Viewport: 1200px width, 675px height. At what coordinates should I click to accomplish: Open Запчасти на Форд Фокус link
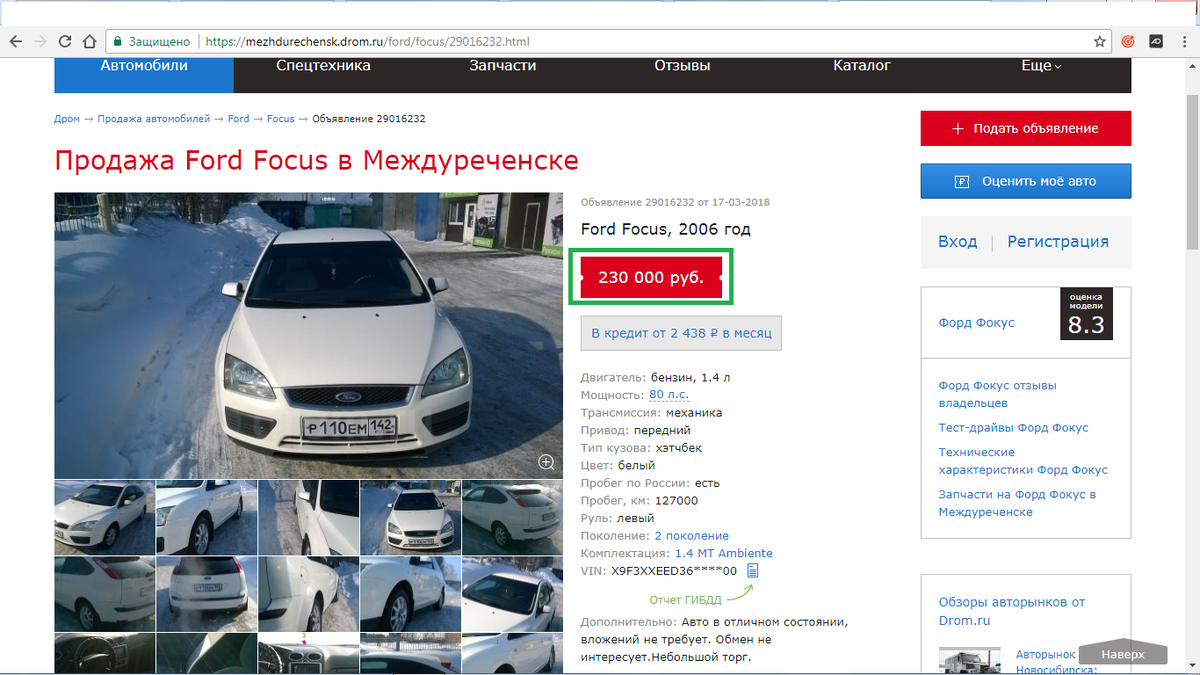pyautogui.click(x=1017, y=503)
